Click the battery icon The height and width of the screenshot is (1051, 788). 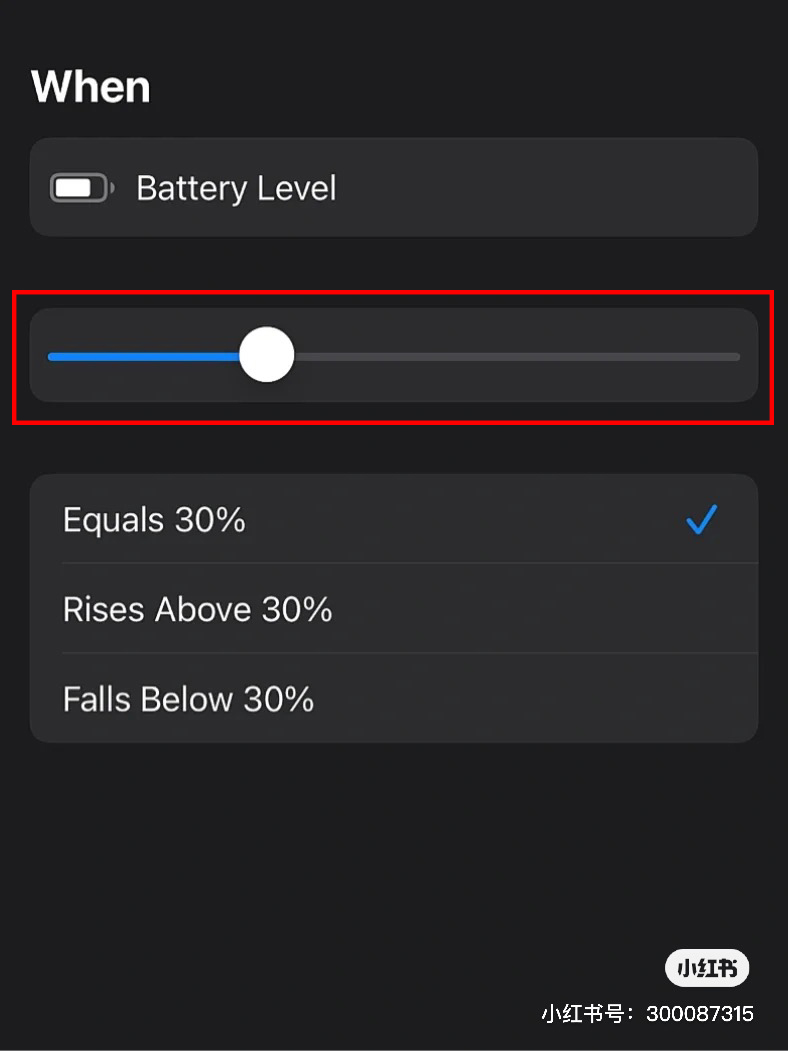point(82,188)
